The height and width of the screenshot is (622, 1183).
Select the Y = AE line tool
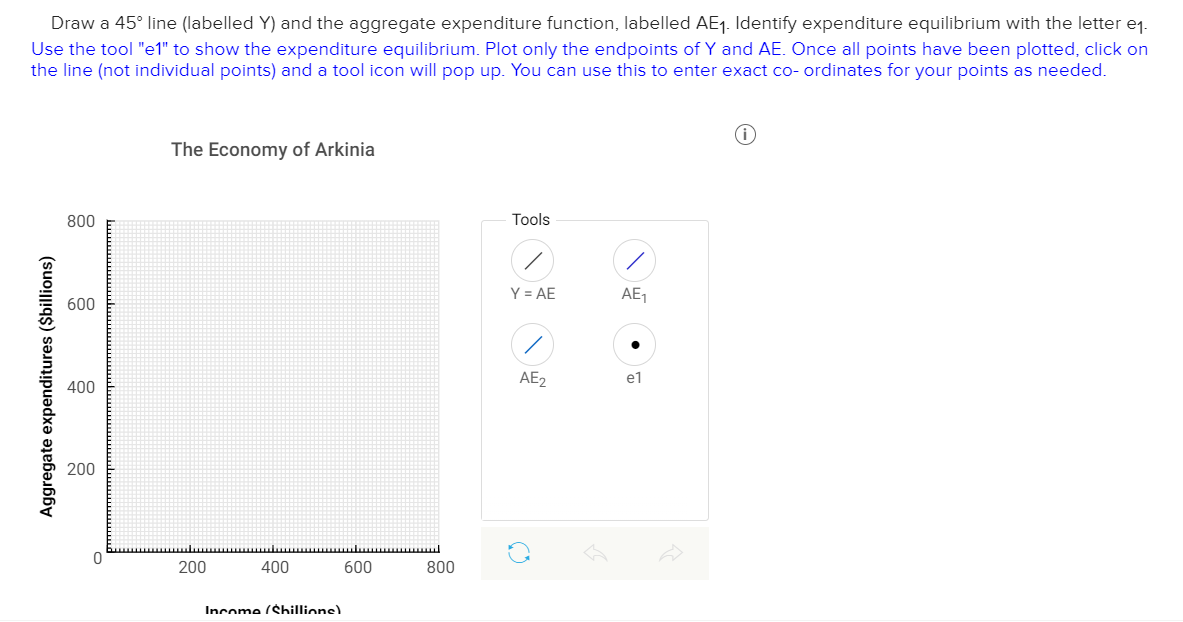pos(532,260)
